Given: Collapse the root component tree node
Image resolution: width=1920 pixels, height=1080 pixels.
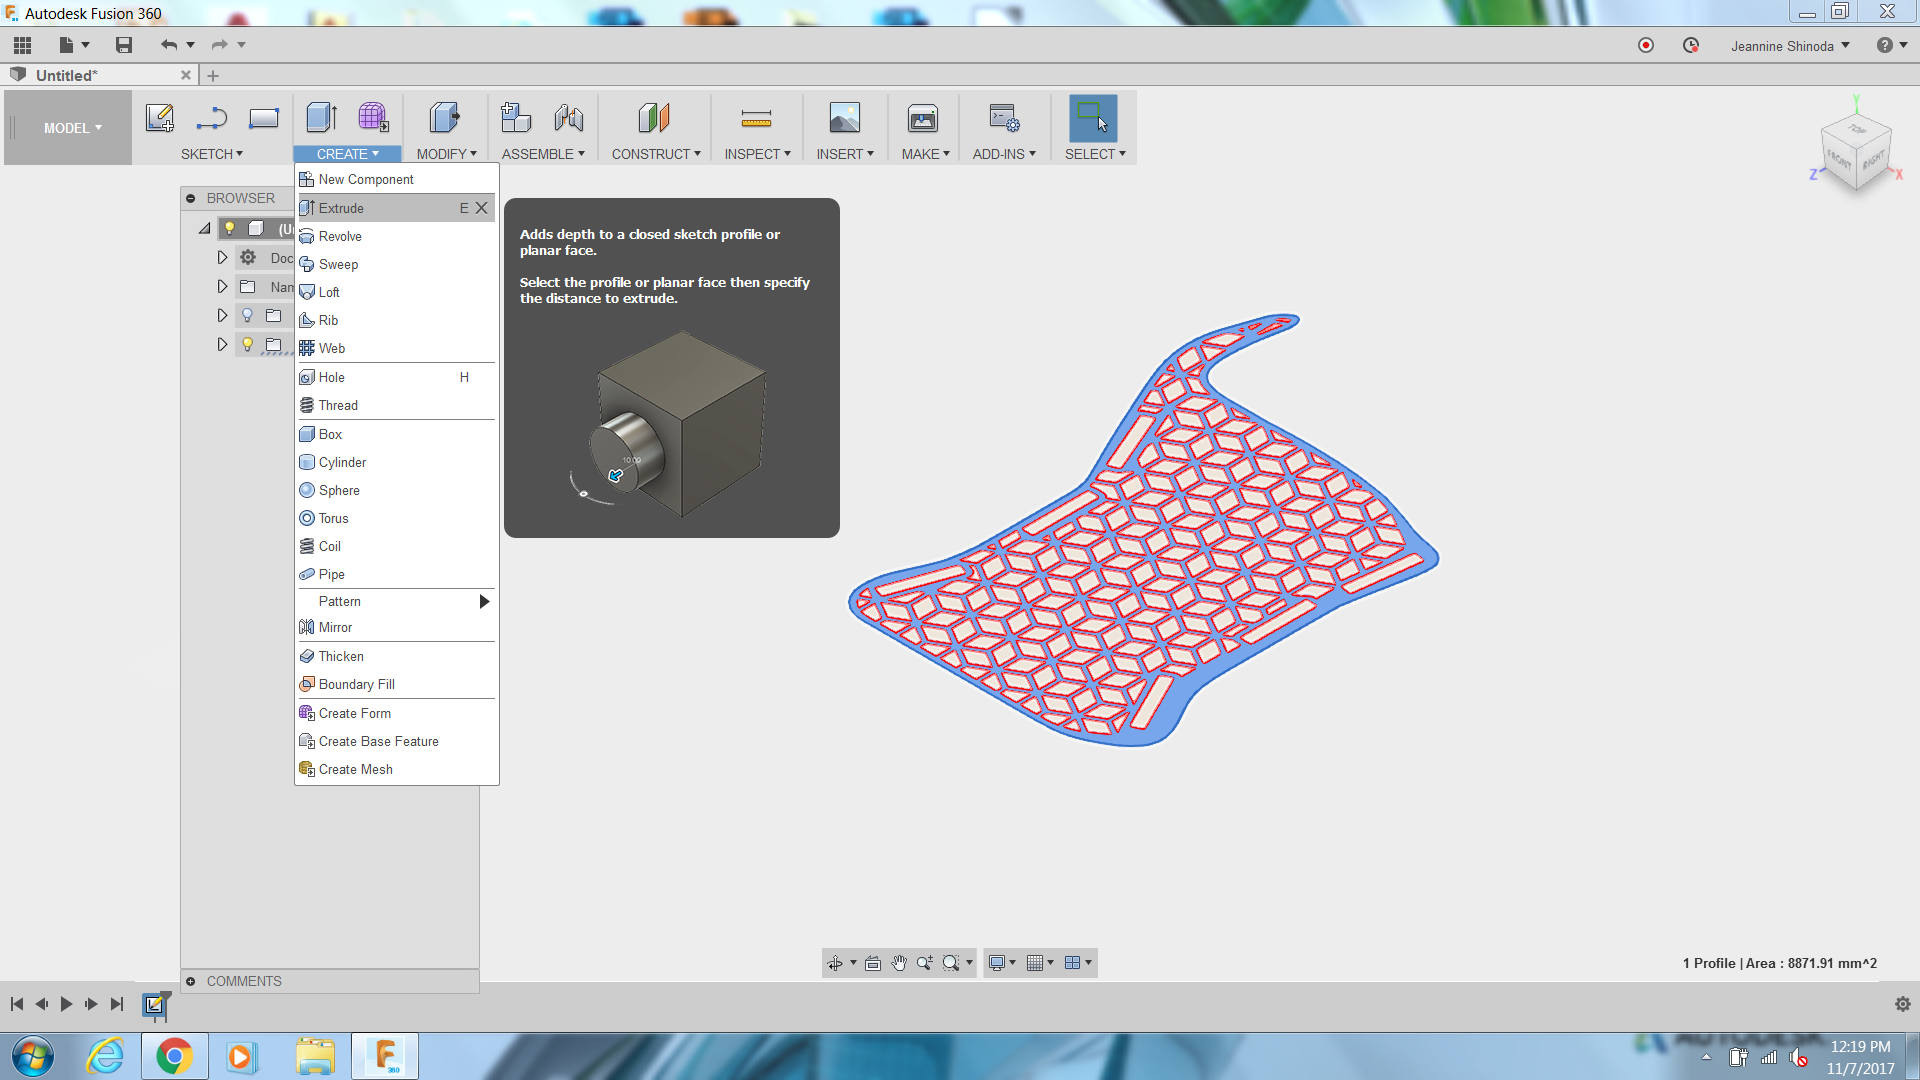Looking at the screenshot, I should 204,229.
